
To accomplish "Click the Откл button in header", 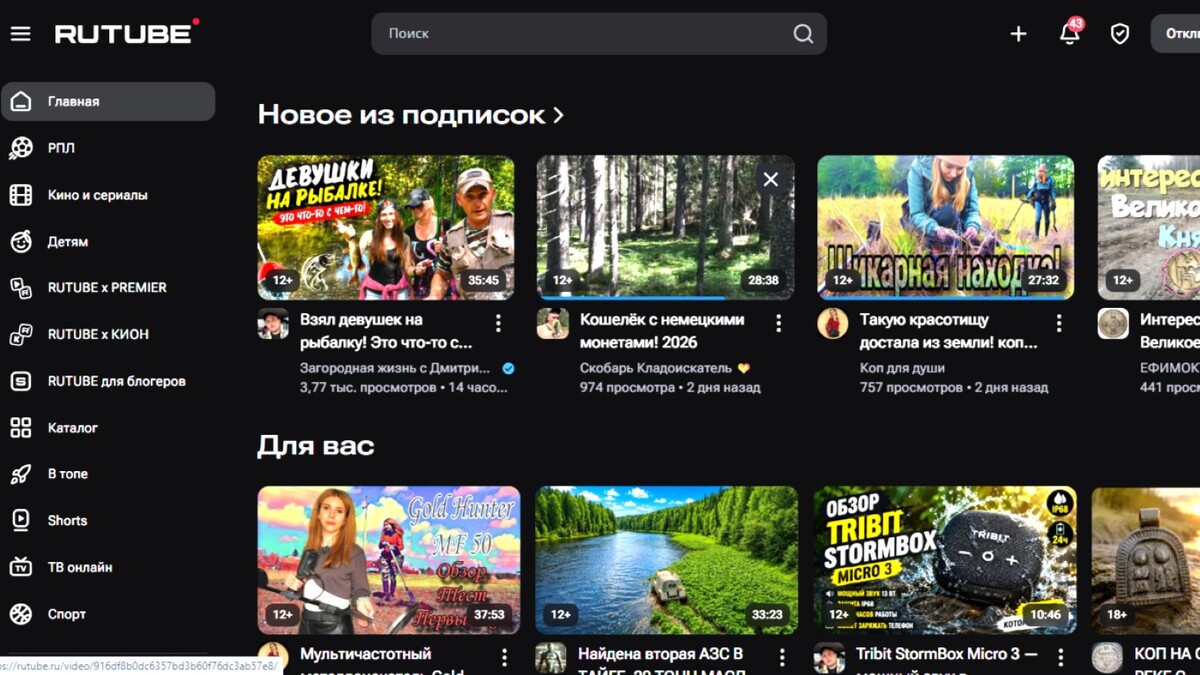I will [x=1176, y=34].
